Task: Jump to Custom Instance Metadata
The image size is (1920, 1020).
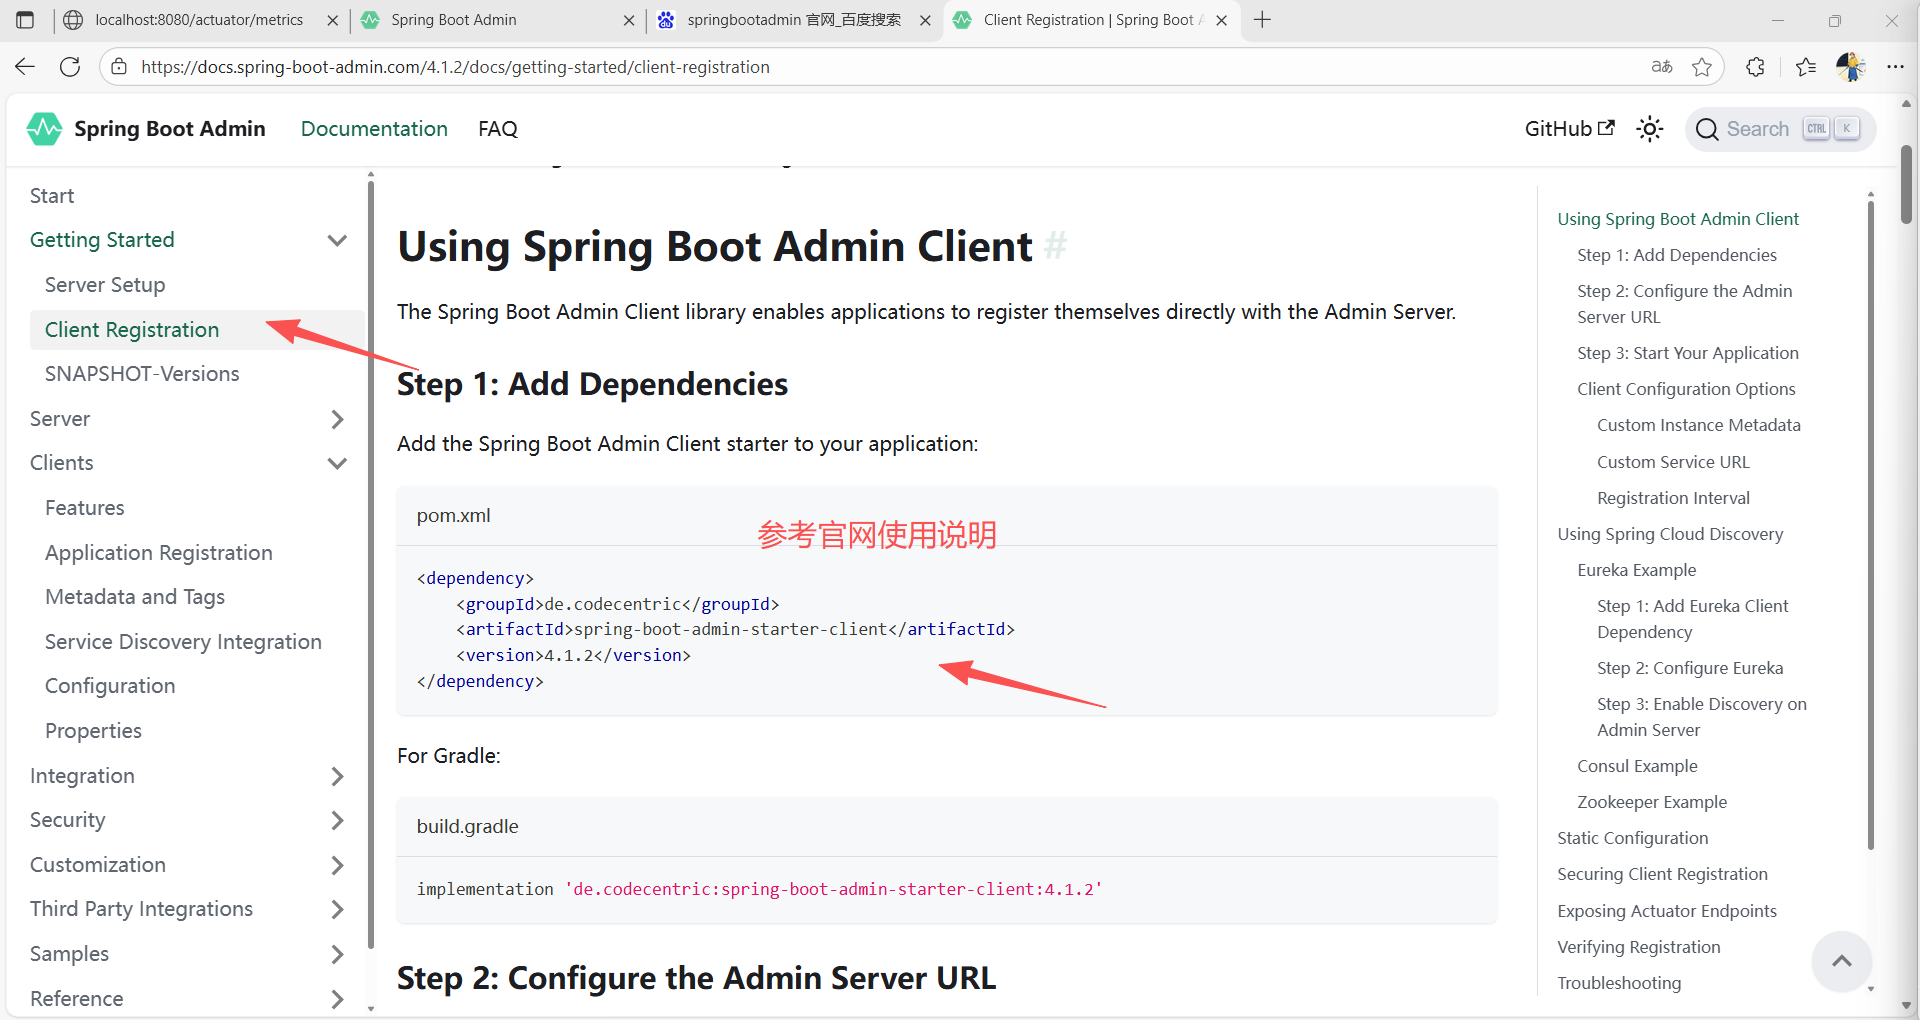Action: 1699,425
